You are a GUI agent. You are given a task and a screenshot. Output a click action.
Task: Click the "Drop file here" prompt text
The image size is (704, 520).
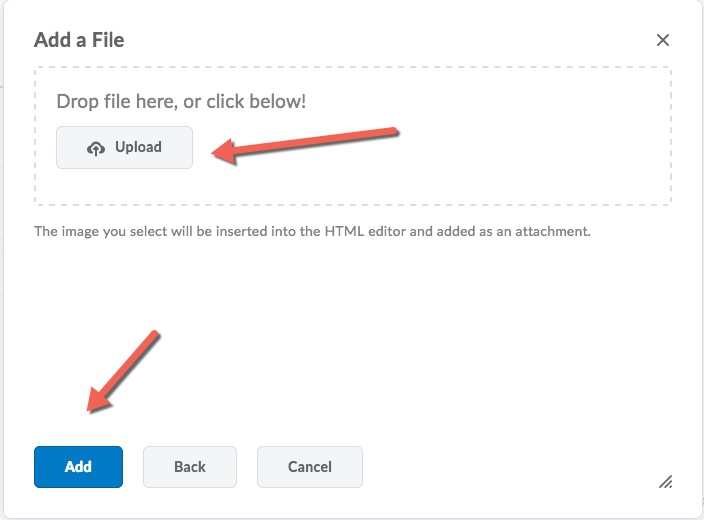(x=181, y=101)
